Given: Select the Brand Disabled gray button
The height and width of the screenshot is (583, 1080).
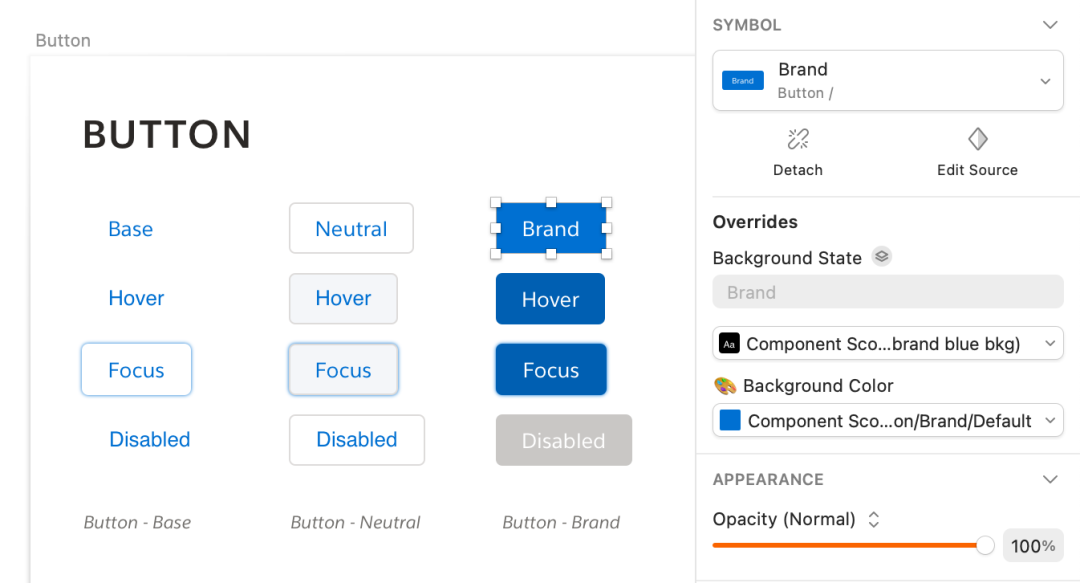Looking at the screenshot, I should [x=563, y=440].
